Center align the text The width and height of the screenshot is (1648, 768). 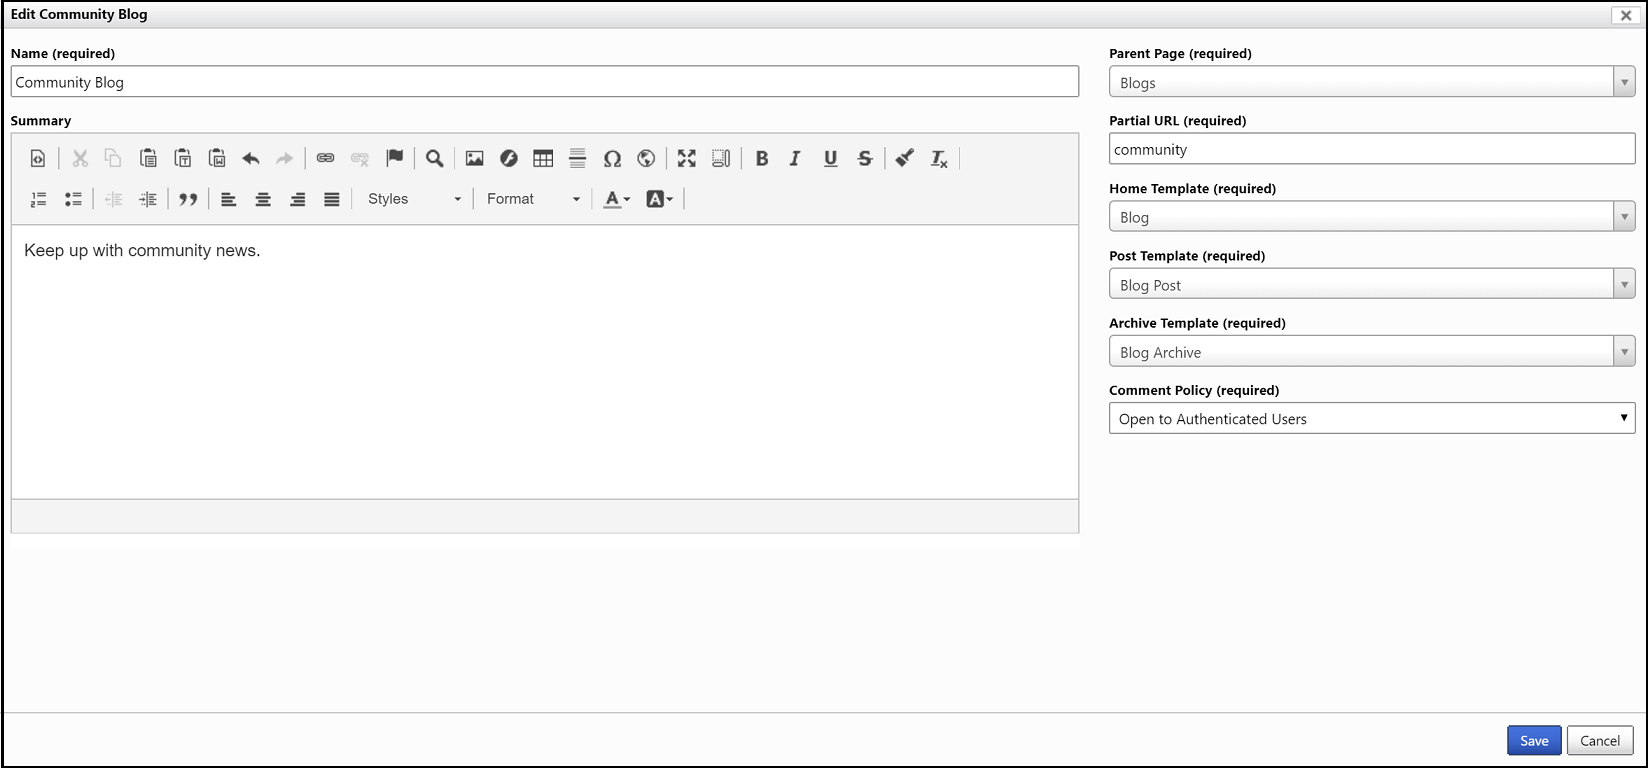click(x=263, y=199)
